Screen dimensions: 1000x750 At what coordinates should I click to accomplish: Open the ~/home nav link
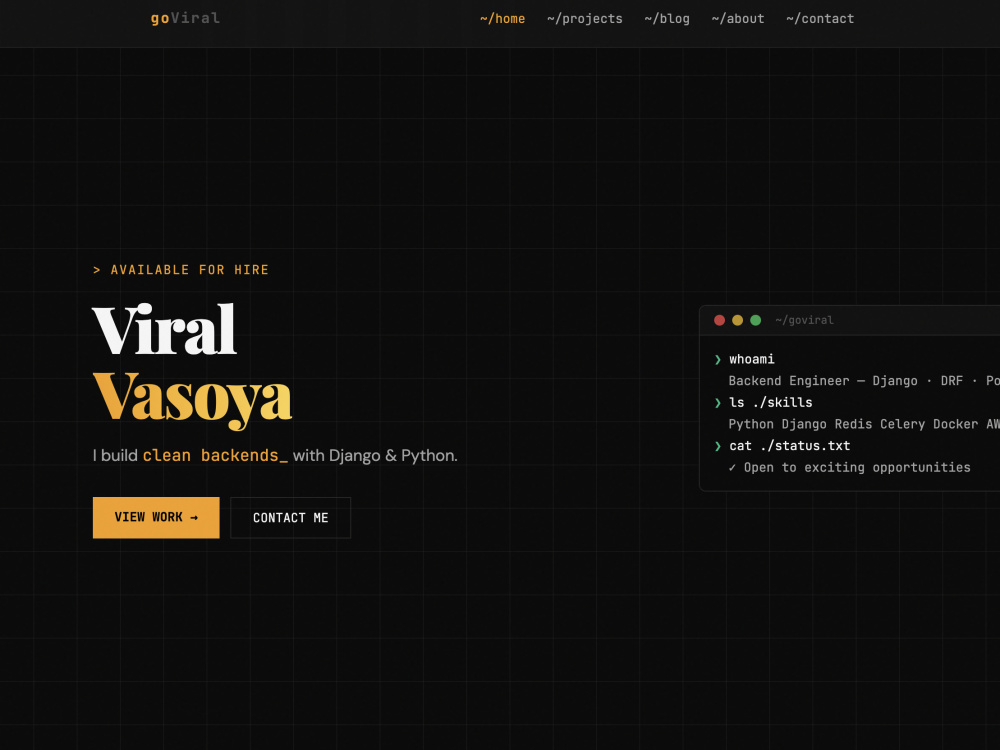coord(503,19)
